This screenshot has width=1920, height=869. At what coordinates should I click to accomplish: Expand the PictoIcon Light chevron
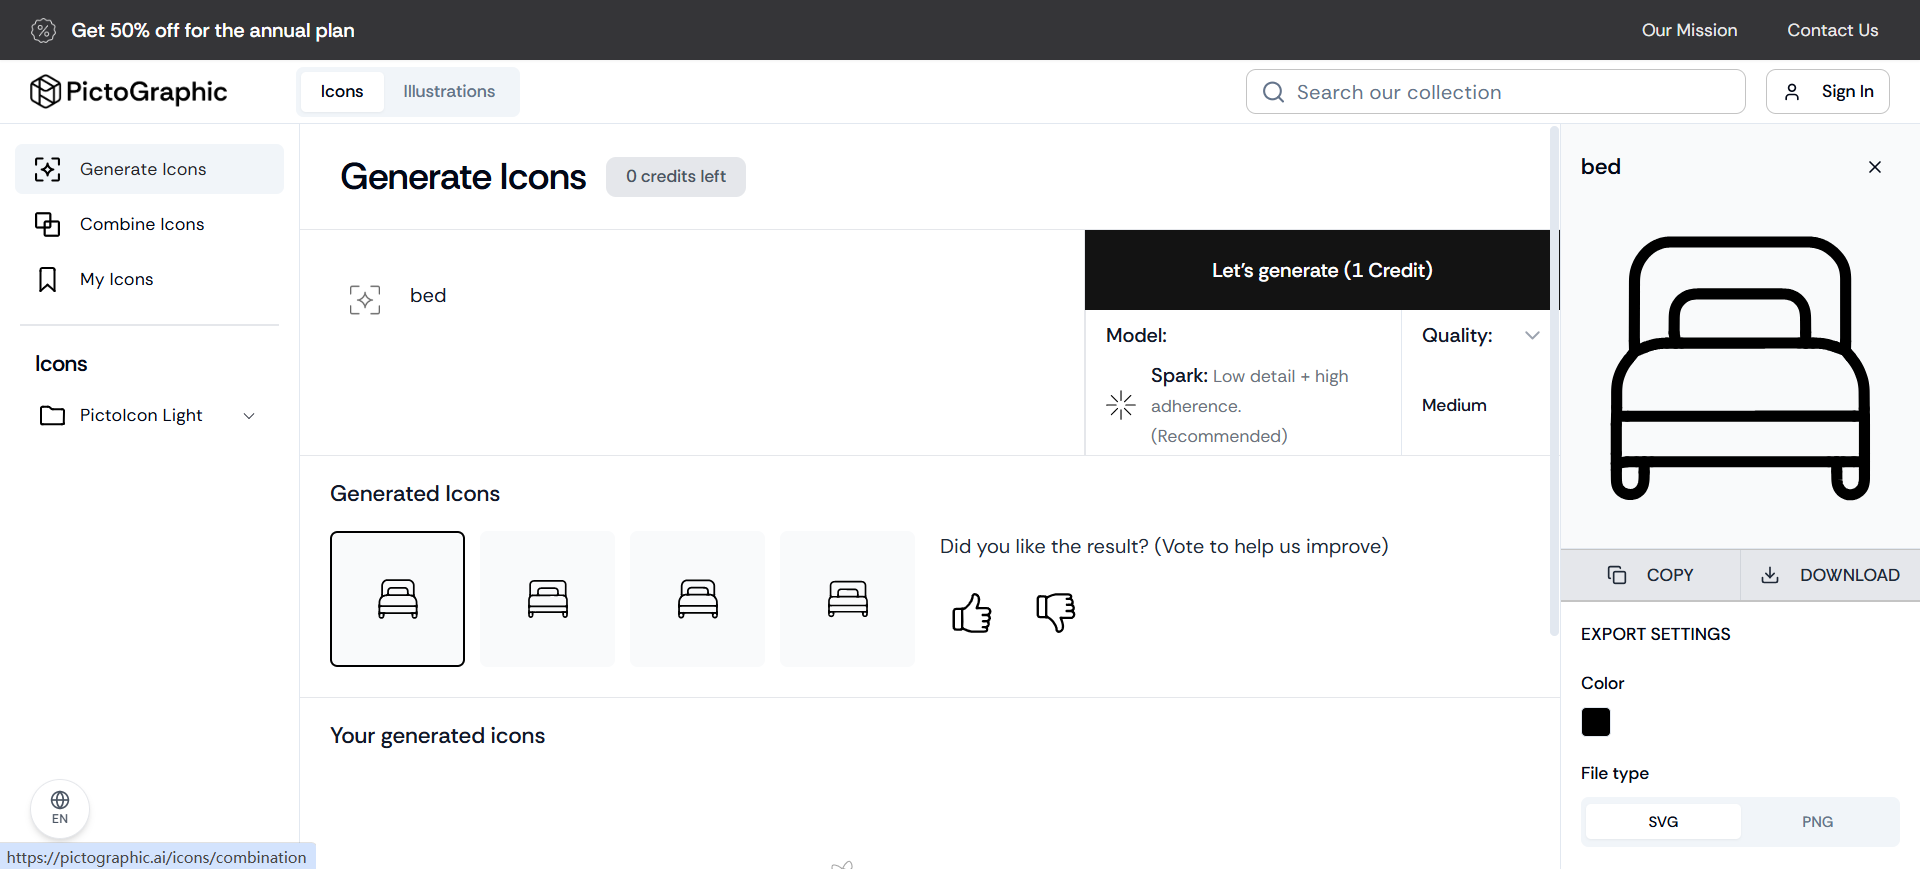click(x=249, y=416)
